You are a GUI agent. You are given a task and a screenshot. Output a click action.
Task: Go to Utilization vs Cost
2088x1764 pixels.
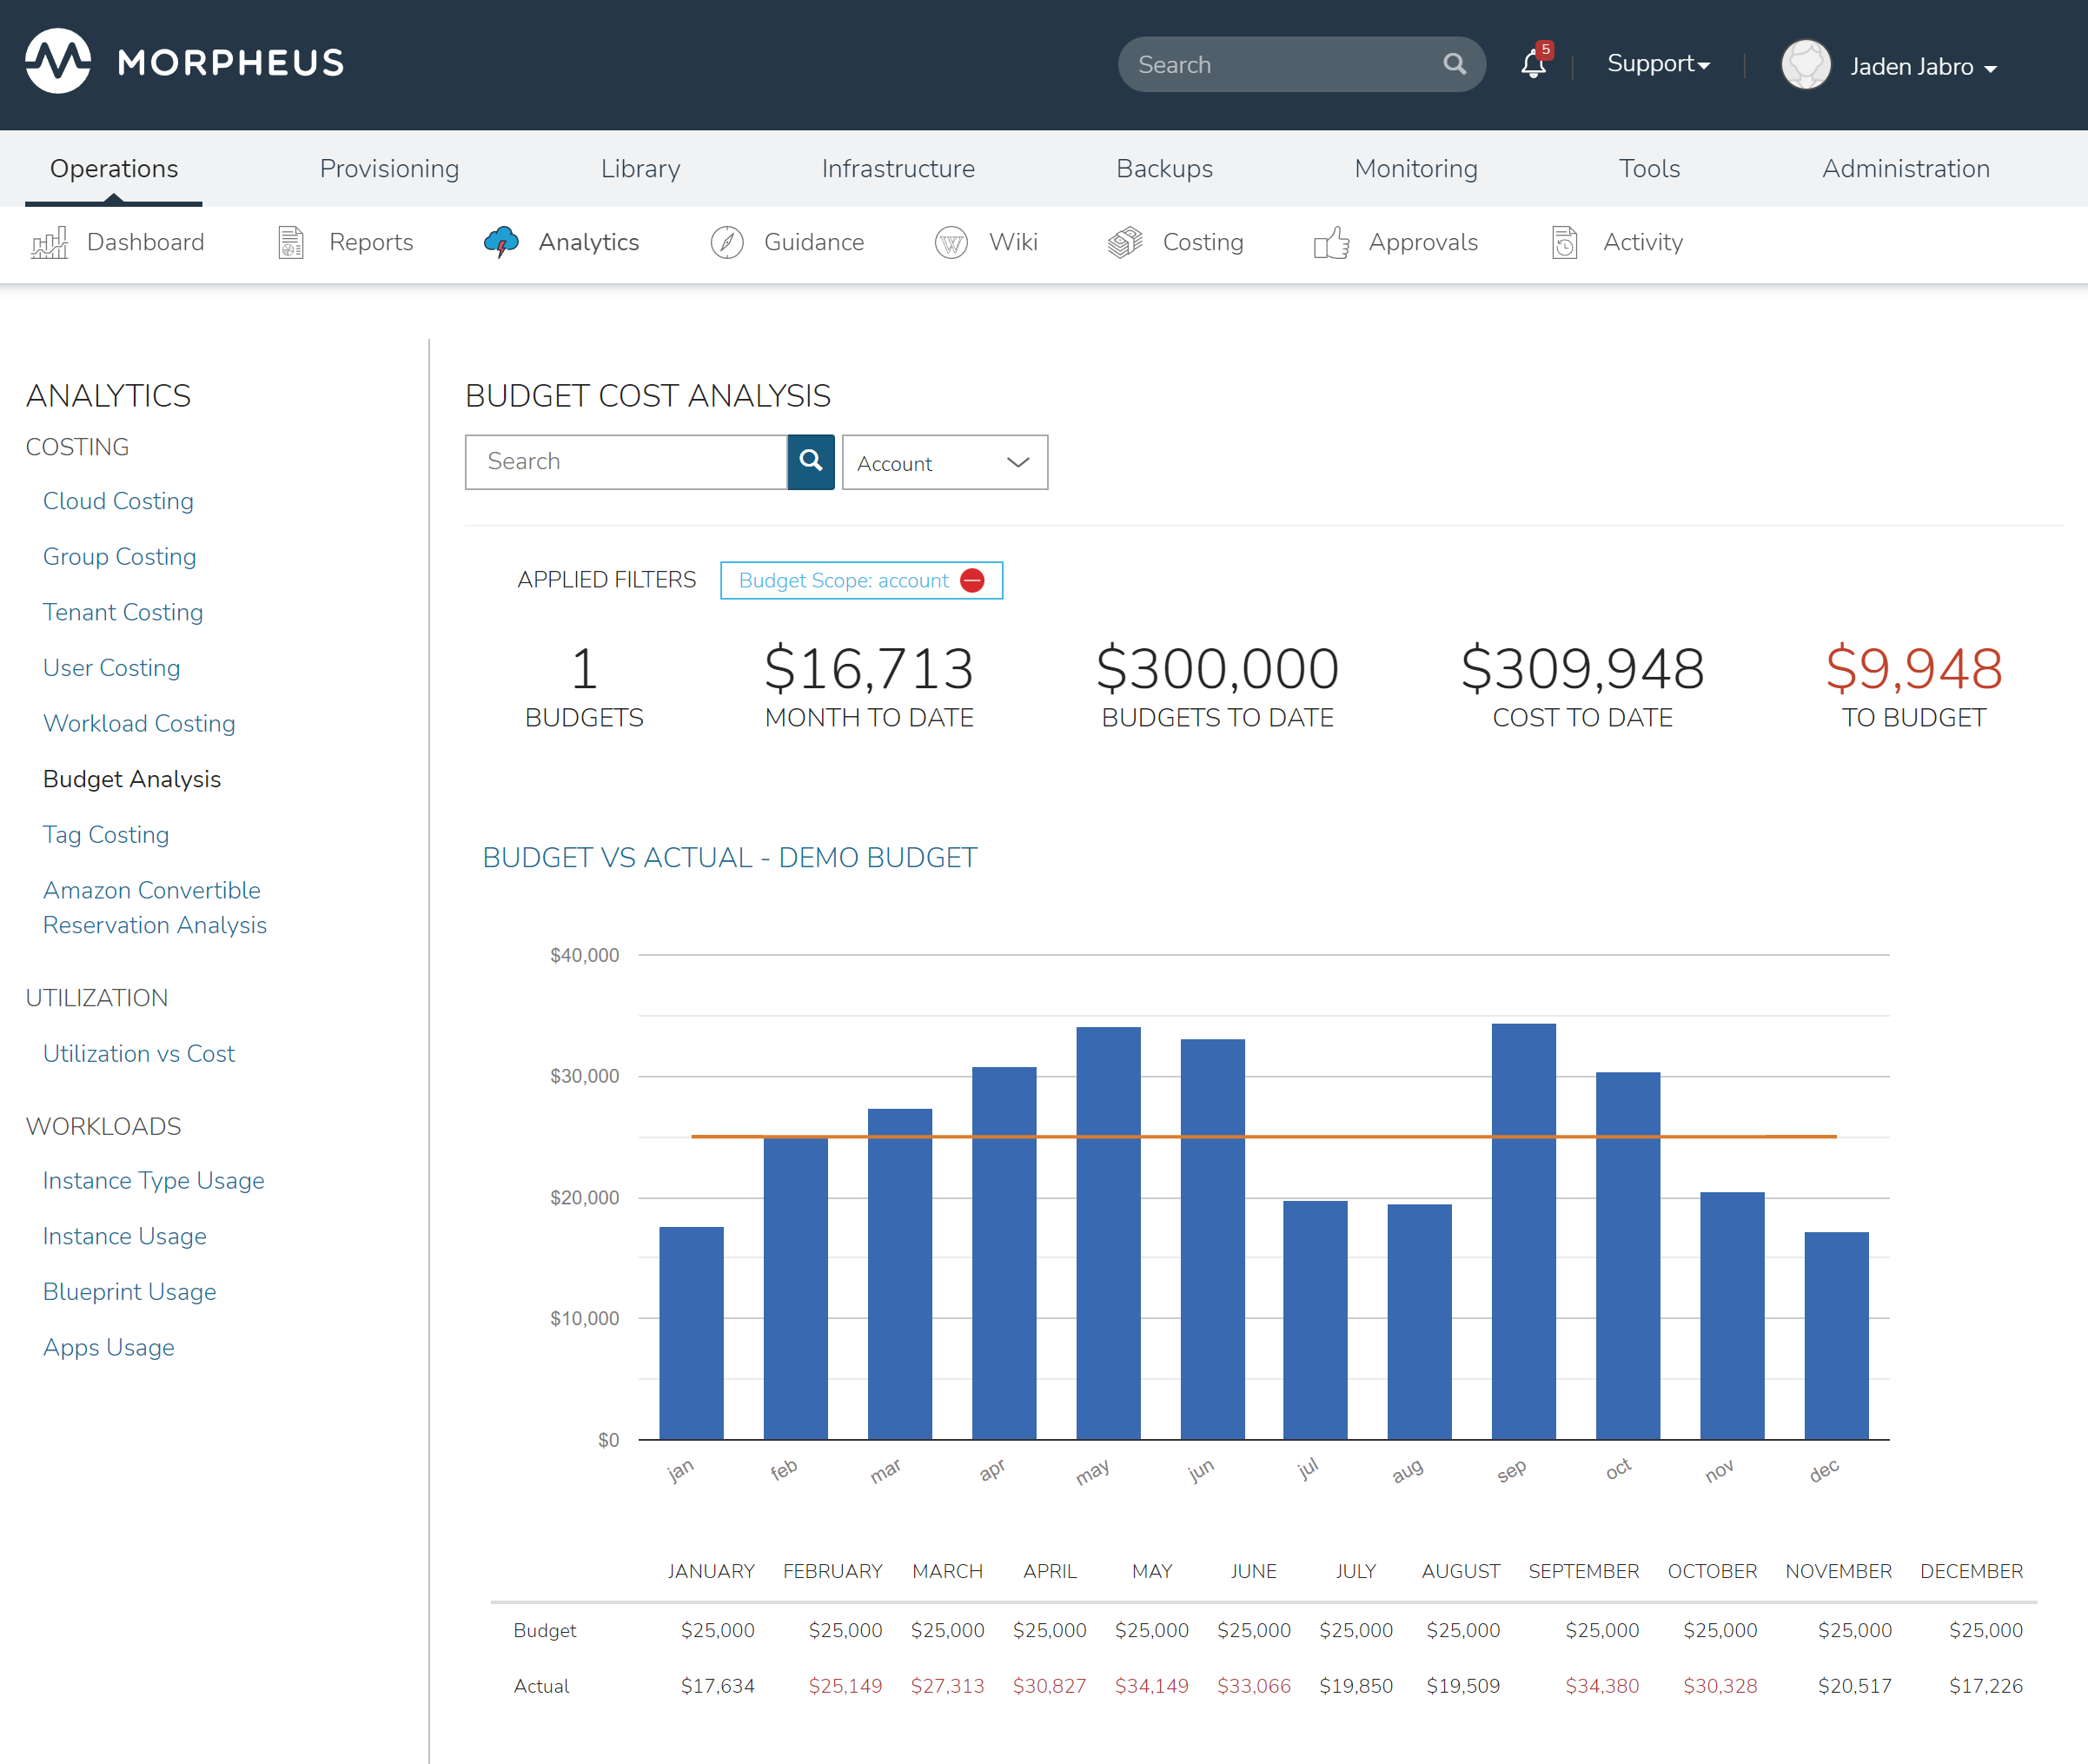(139, 1053)
